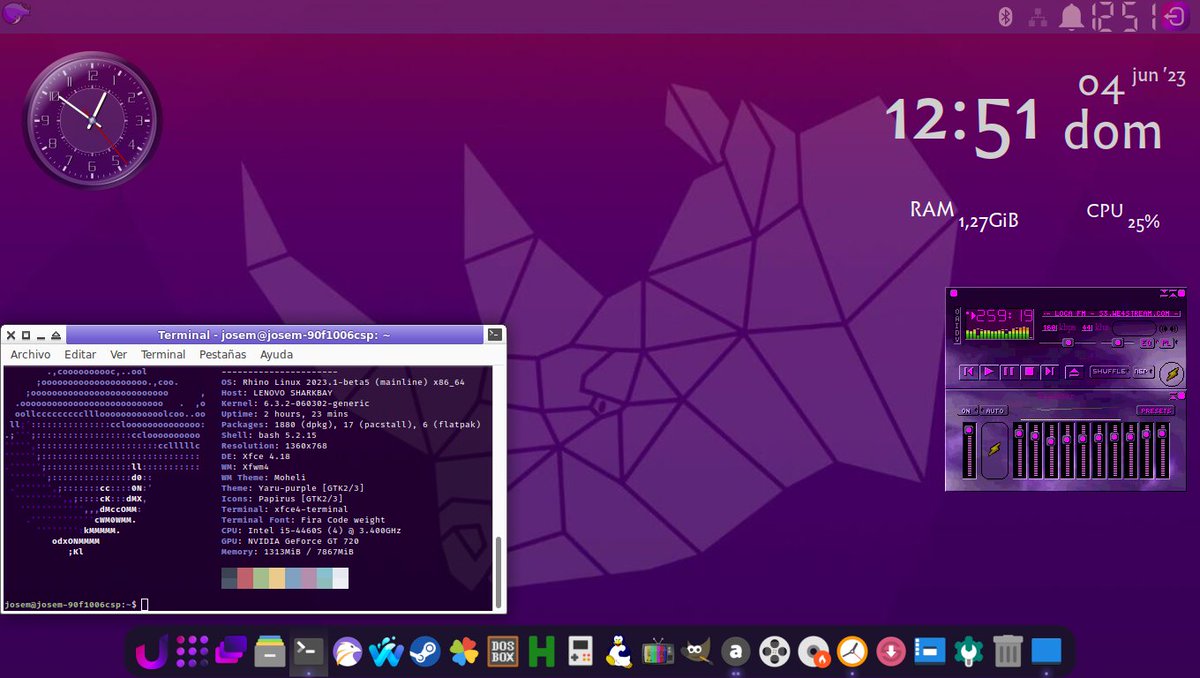Open the Bluetooth tray icon
Image resolution: width=1200 pixels, height=678 pixels.
[1006, 16]
